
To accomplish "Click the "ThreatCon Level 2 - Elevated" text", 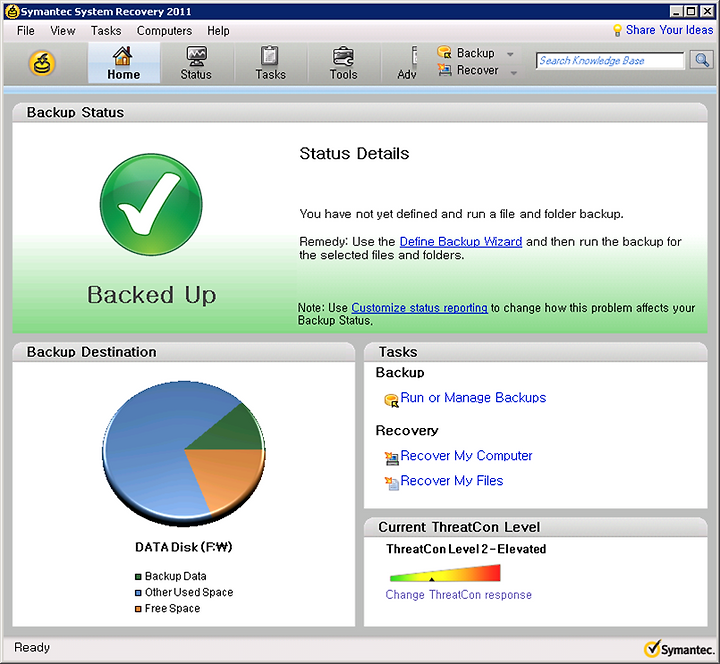I will point(466,549).
